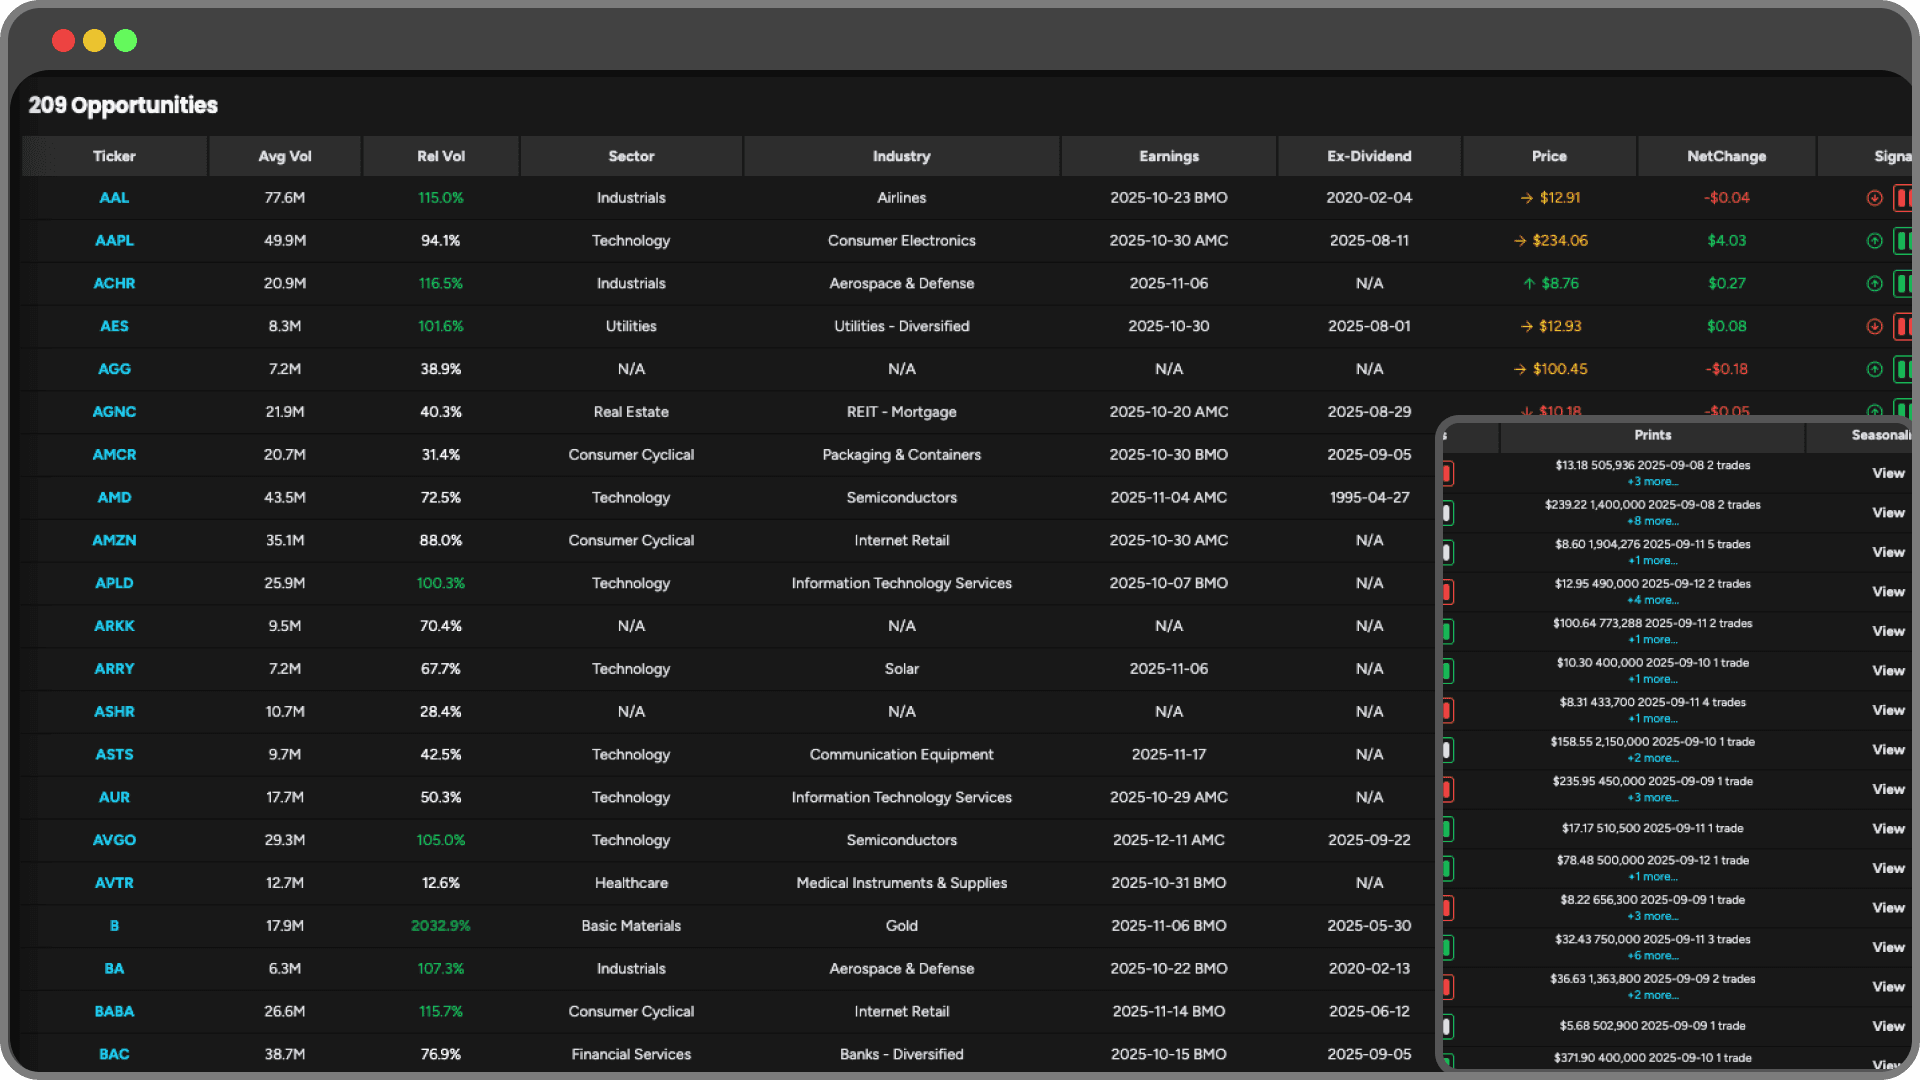Open the AAL ticker link

[114, 198]
